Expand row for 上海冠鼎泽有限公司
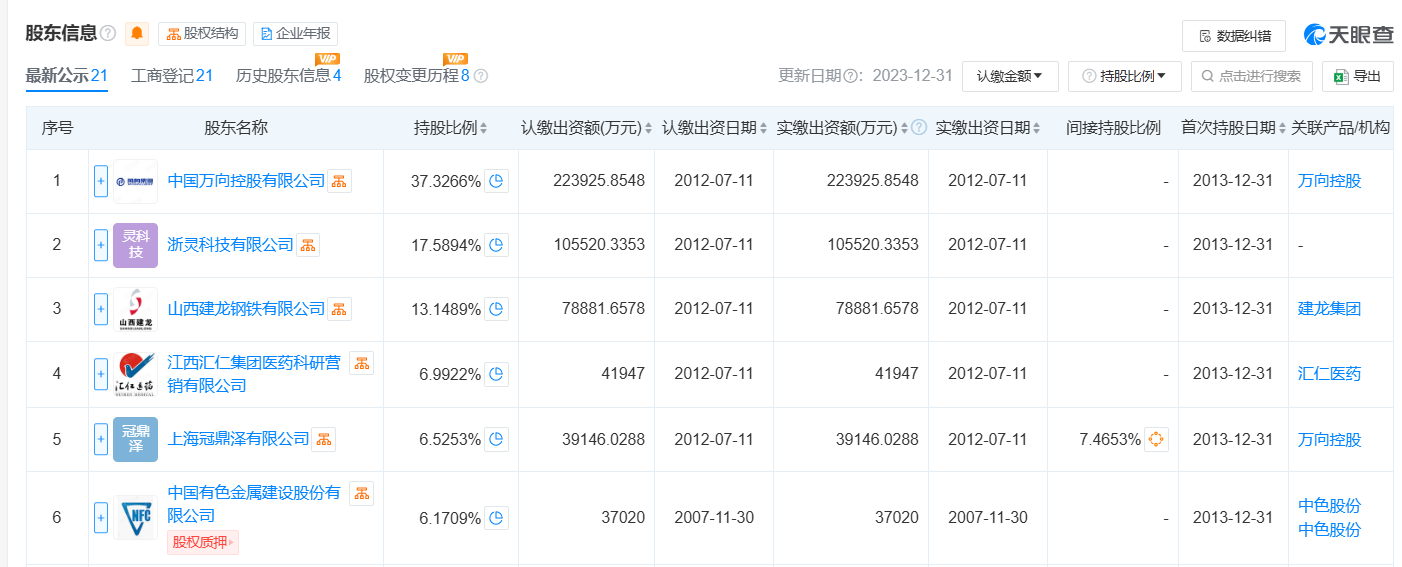 tap(100, 439)
